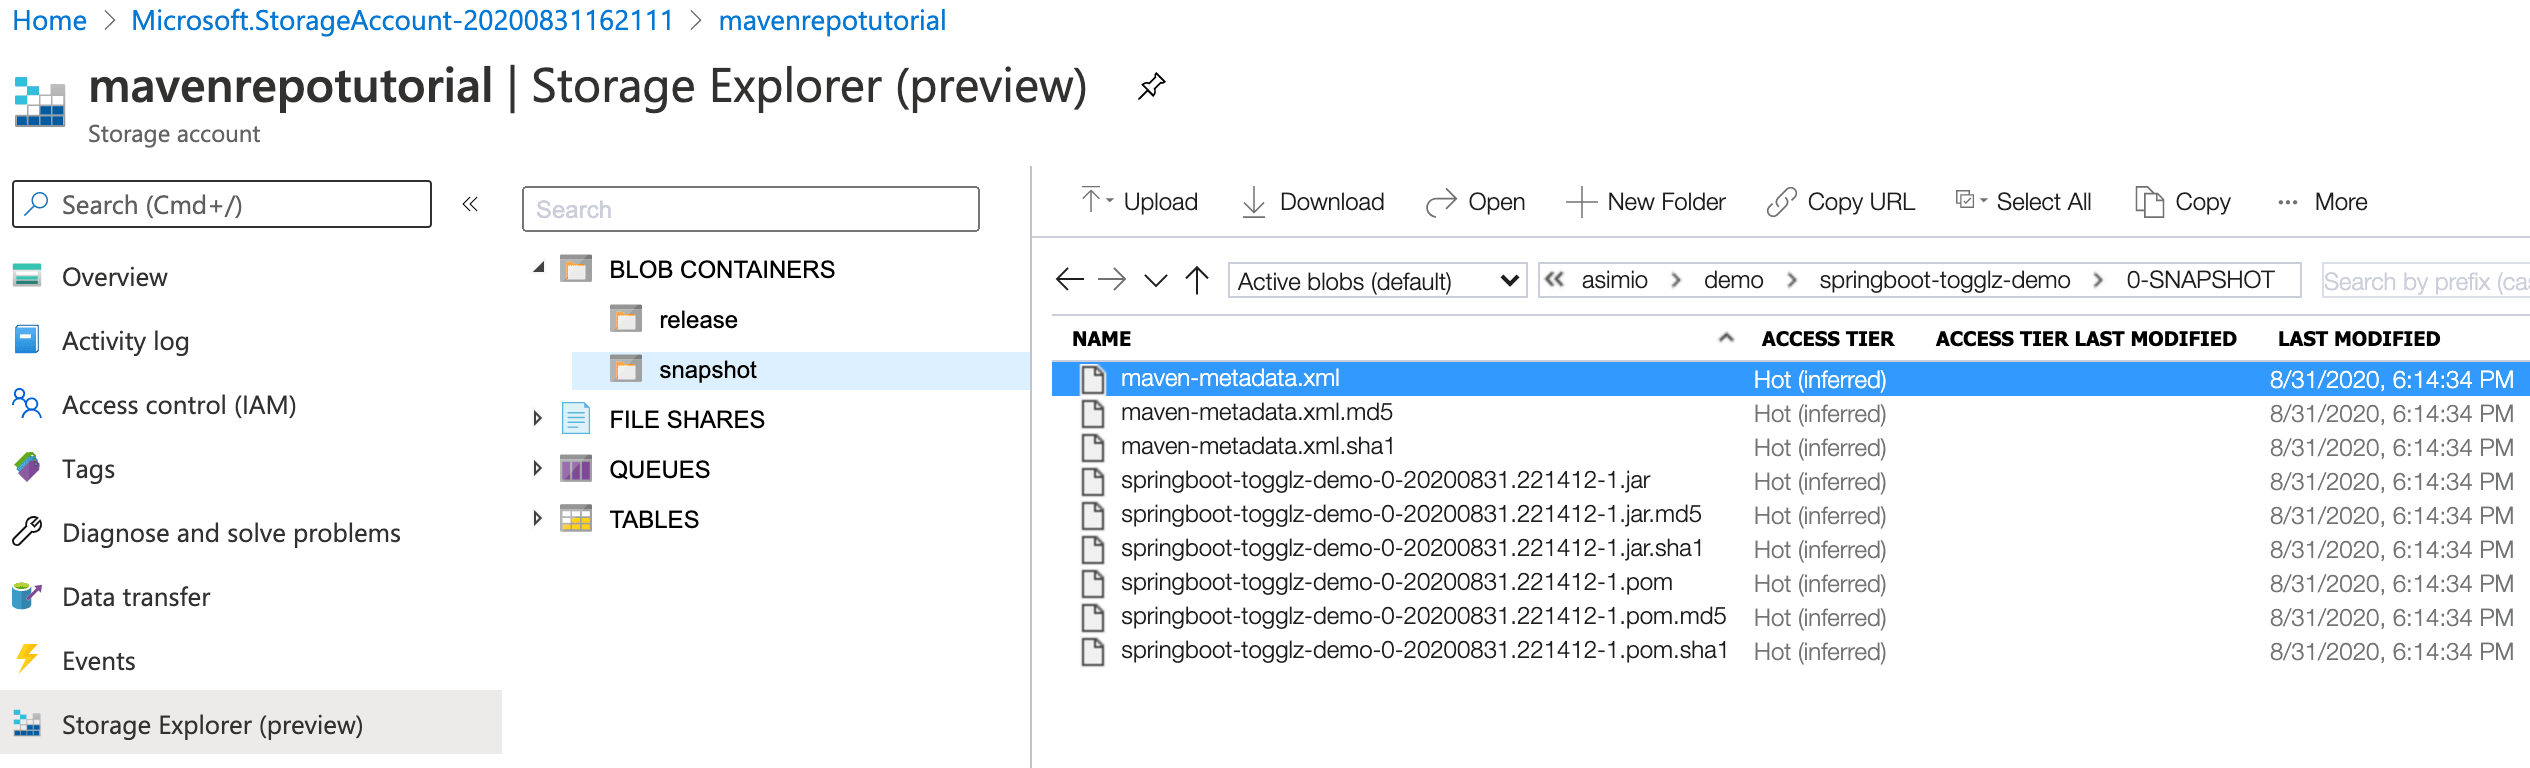The image size is (2530, 768).
Task: Sort by LAST MODIFIED column
Action: coord(2358,339)
